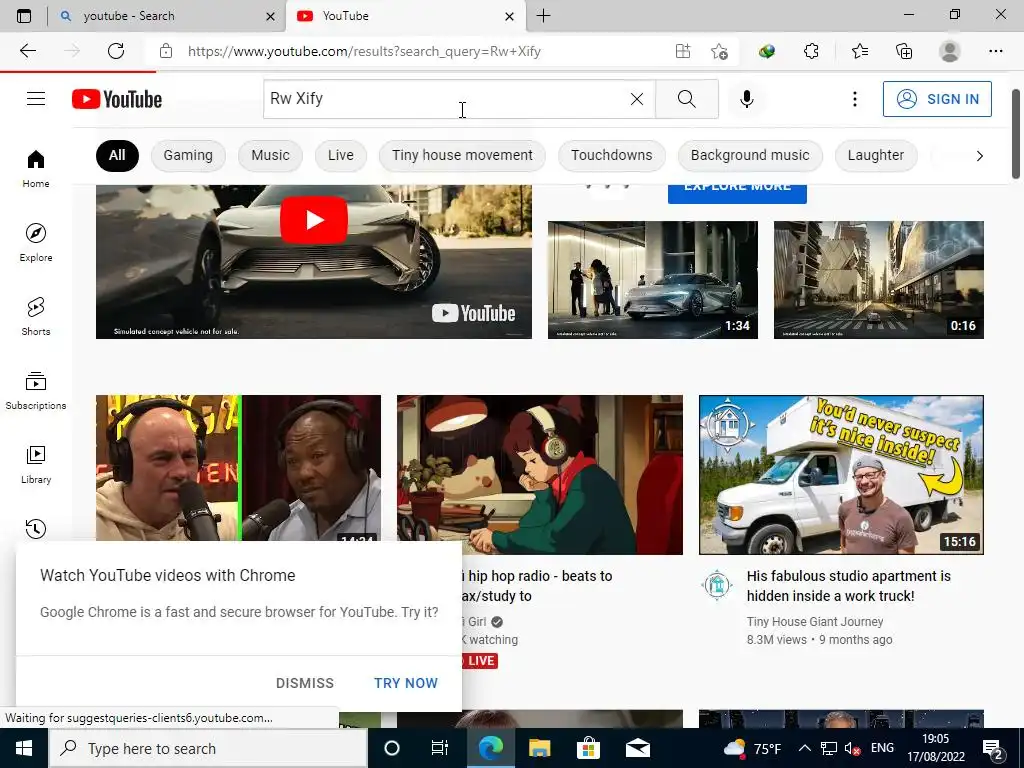The height and width of the screenshot is (768, 1024).
Task: Open Library in sidebar
Action: [36, 464]
